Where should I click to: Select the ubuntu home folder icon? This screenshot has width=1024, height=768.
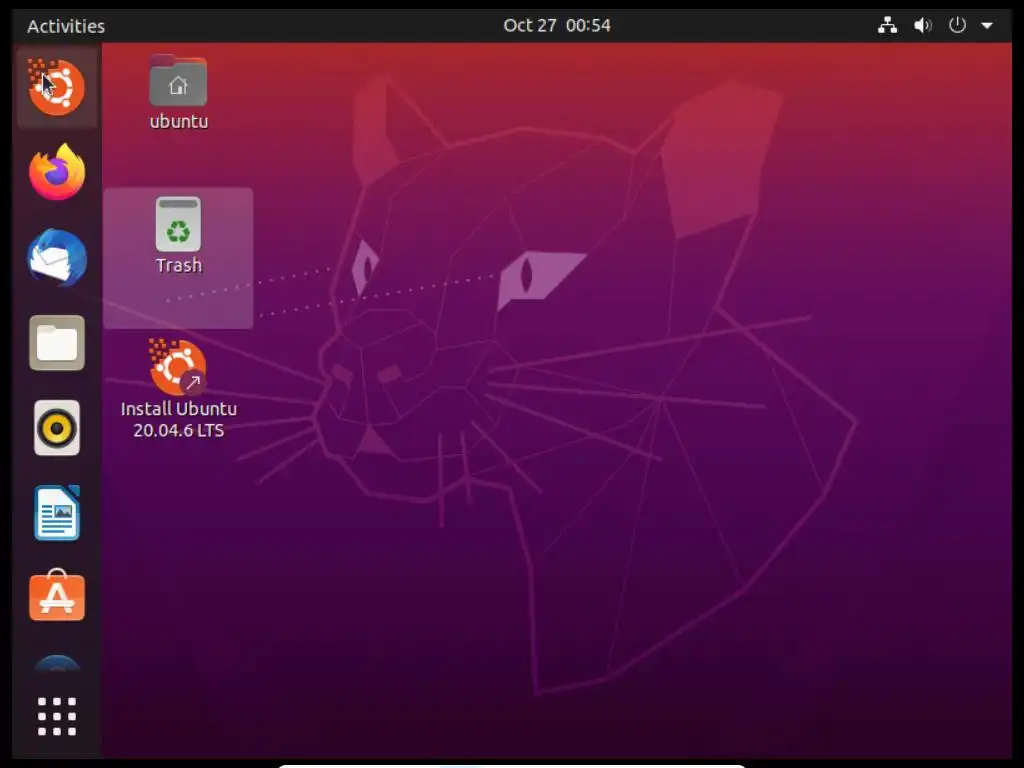178,81
